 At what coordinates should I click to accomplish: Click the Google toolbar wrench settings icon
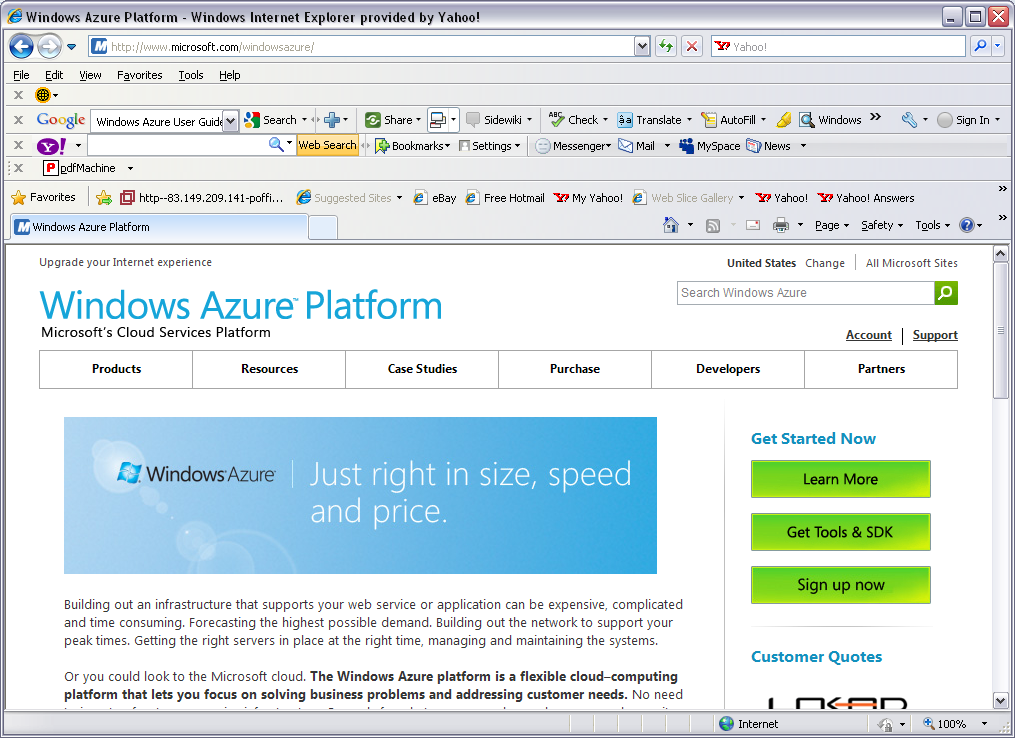tap(908, 120)
